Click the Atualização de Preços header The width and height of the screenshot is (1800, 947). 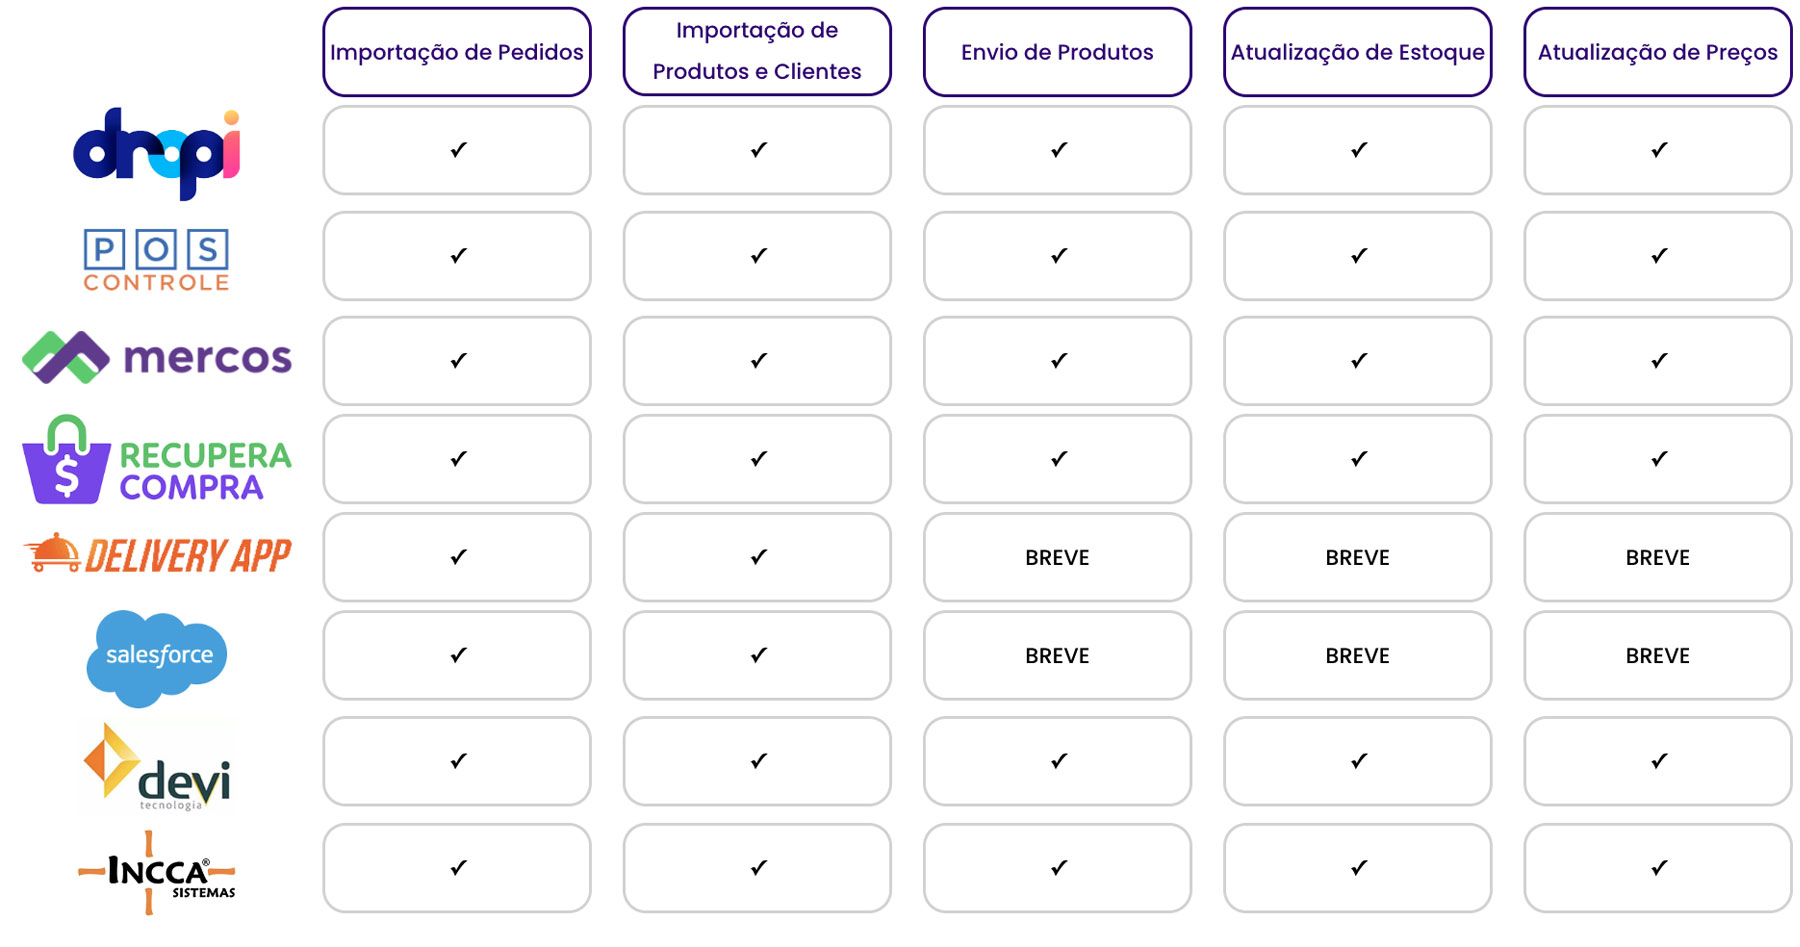(1657, 52)
